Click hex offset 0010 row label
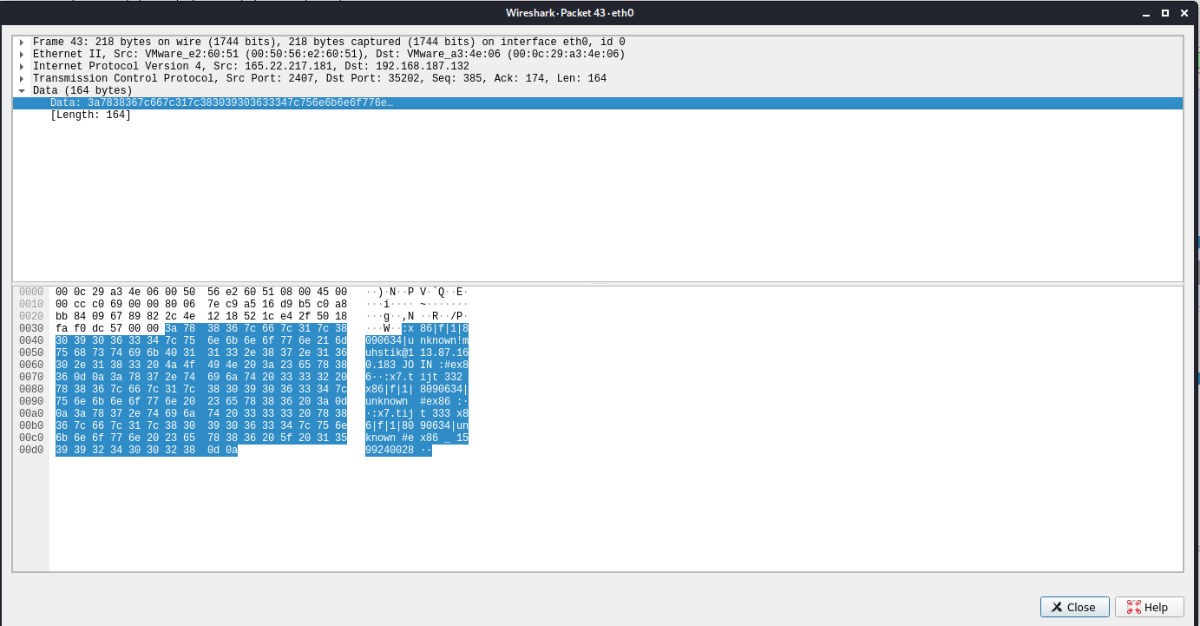This screenshot has height=626, width=1200. click(31, 303)
